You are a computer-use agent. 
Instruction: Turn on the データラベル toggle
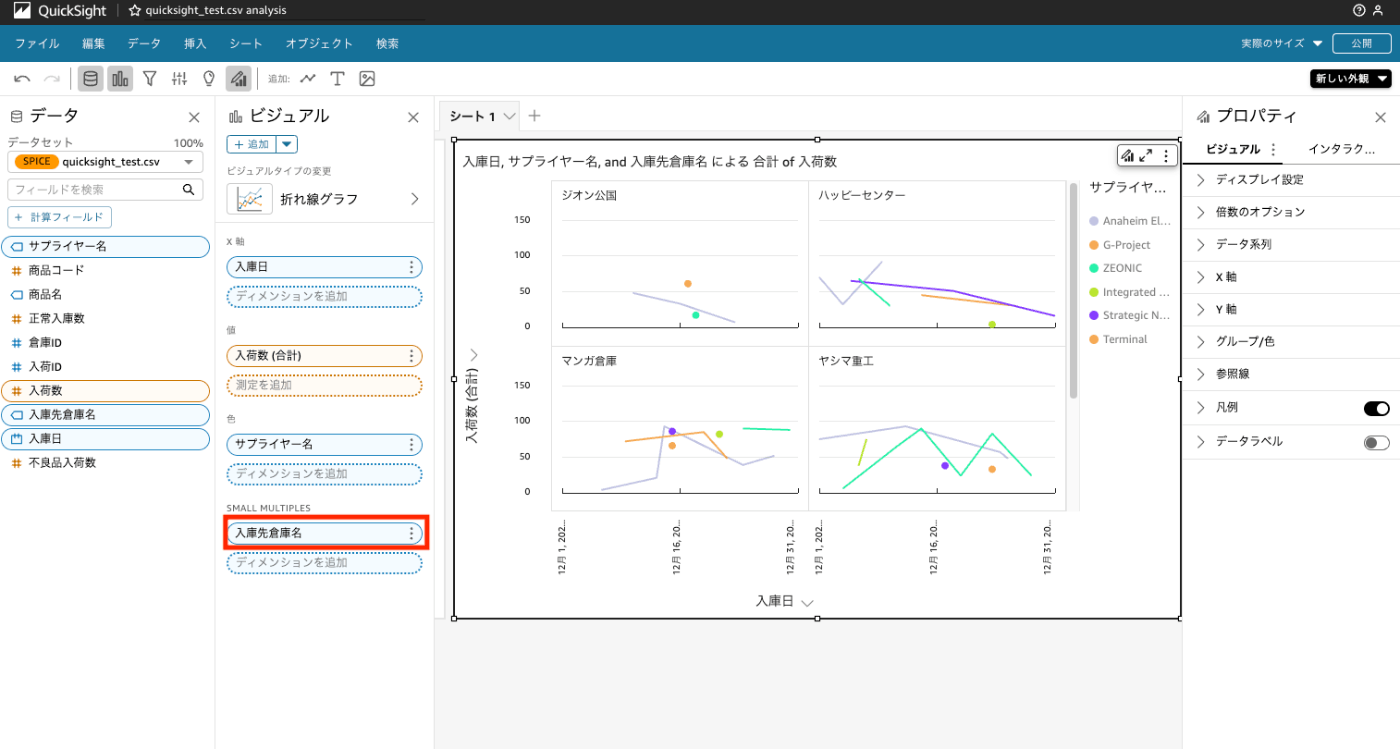(x=1376, y=442)
